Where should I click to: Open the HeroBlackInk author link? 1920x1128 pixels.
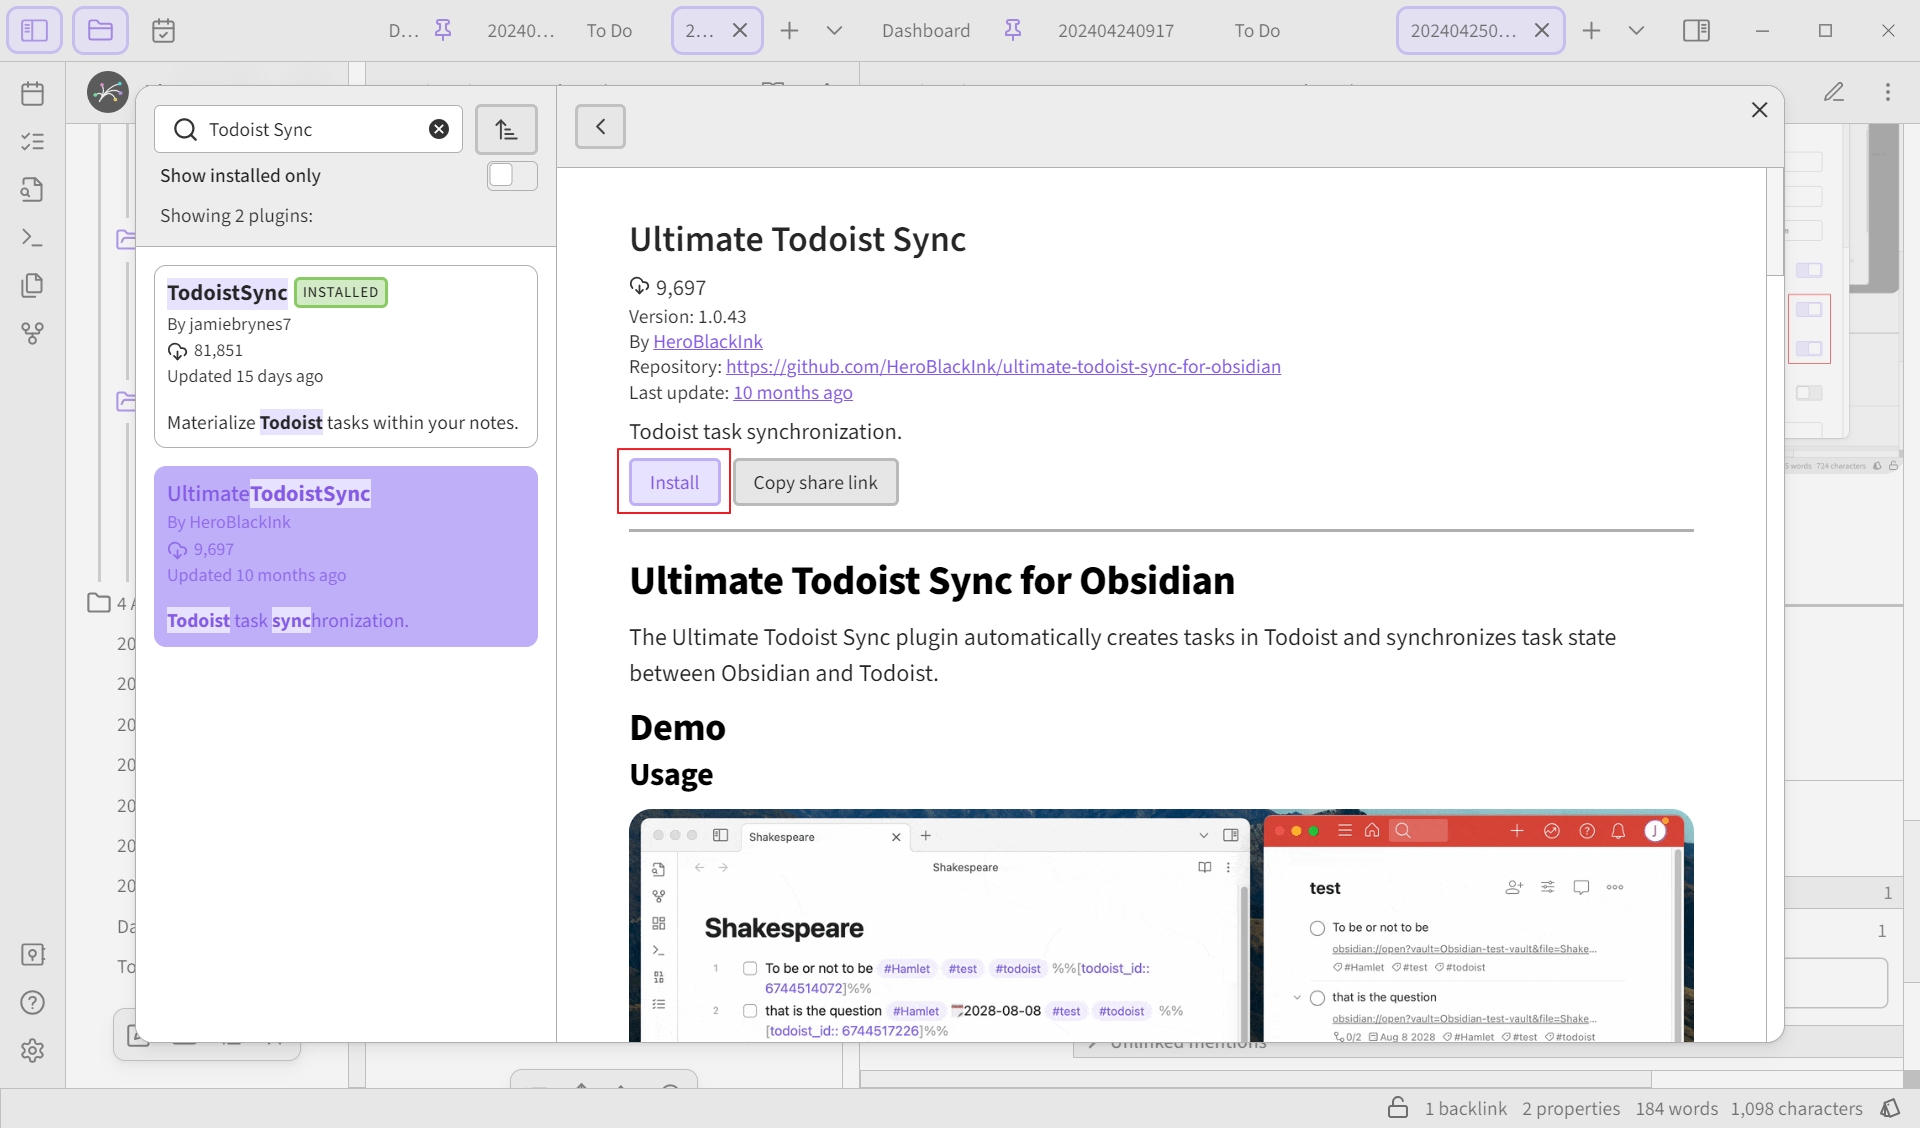(708, 341)
